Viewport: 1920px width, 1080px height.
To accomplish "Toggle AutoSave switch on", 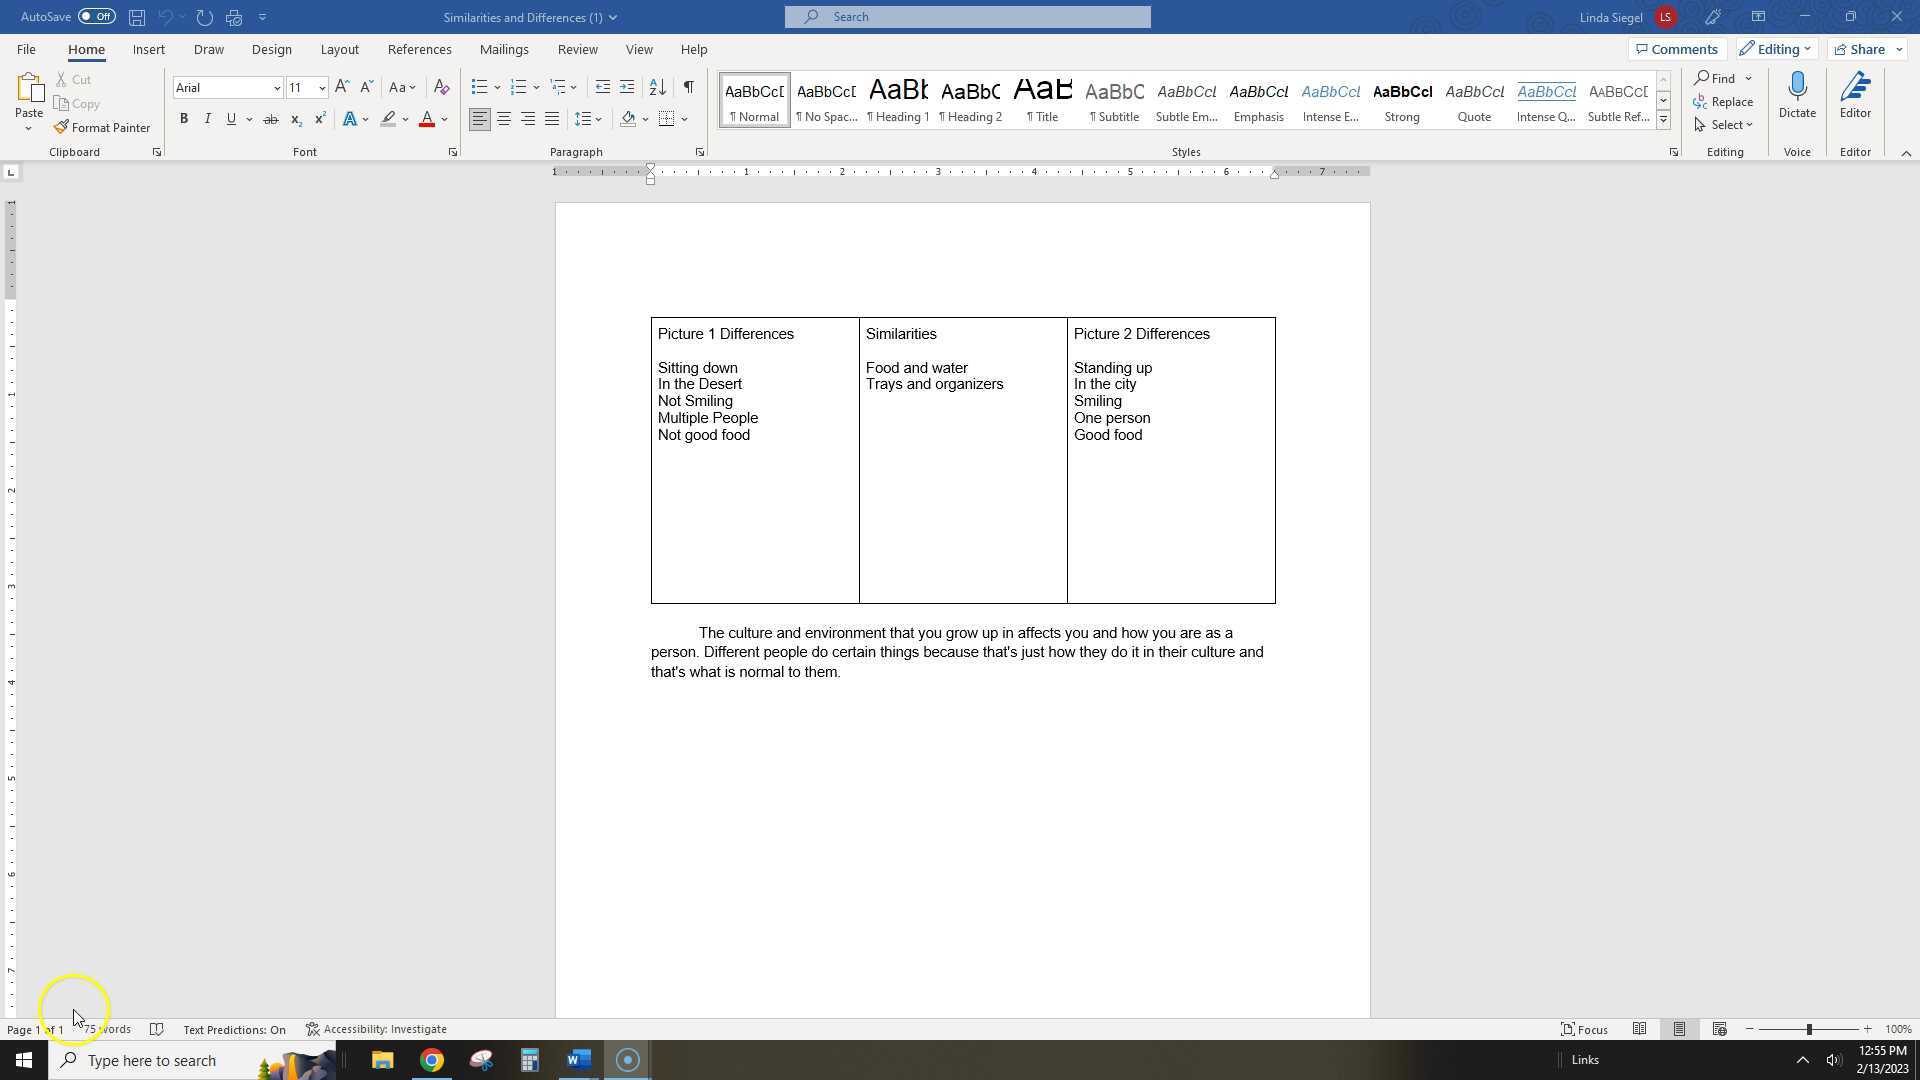I will (96, 17).
